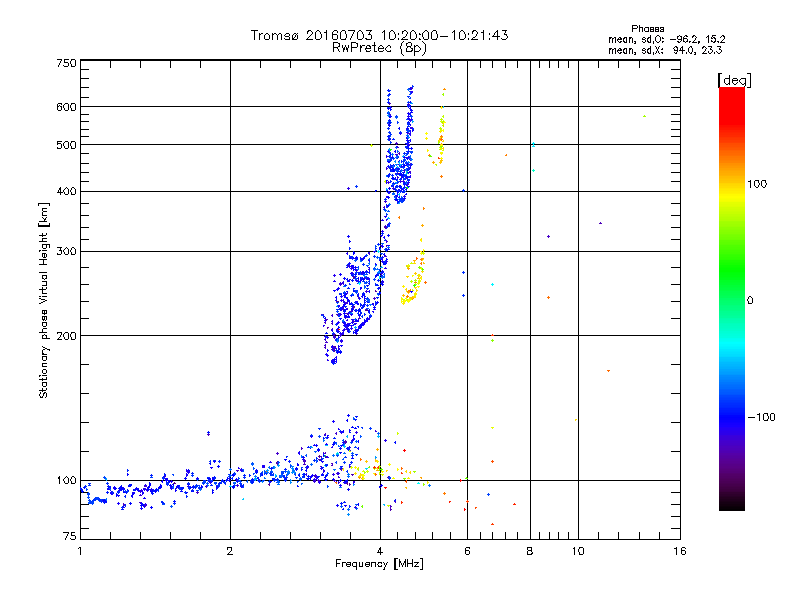Click the x-axis tick label '6'
This screenshot has width=800, height=600.
(467, 551)
